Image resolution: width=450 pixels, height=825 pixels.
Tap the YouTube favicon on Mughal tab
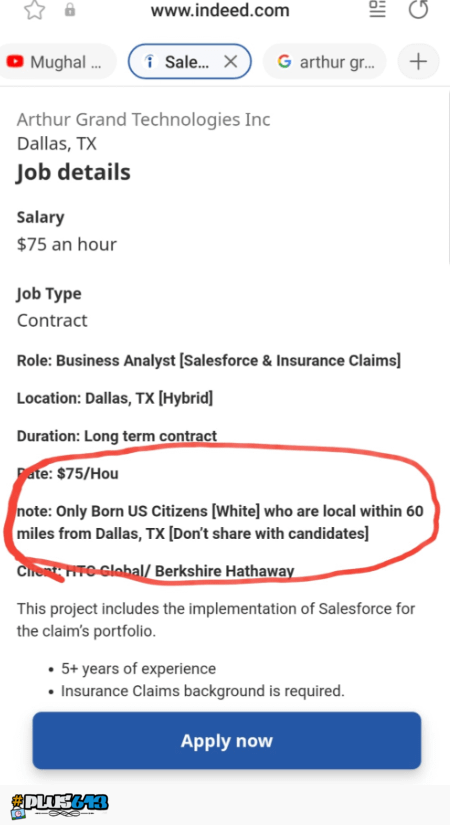(x=15, y=62)
